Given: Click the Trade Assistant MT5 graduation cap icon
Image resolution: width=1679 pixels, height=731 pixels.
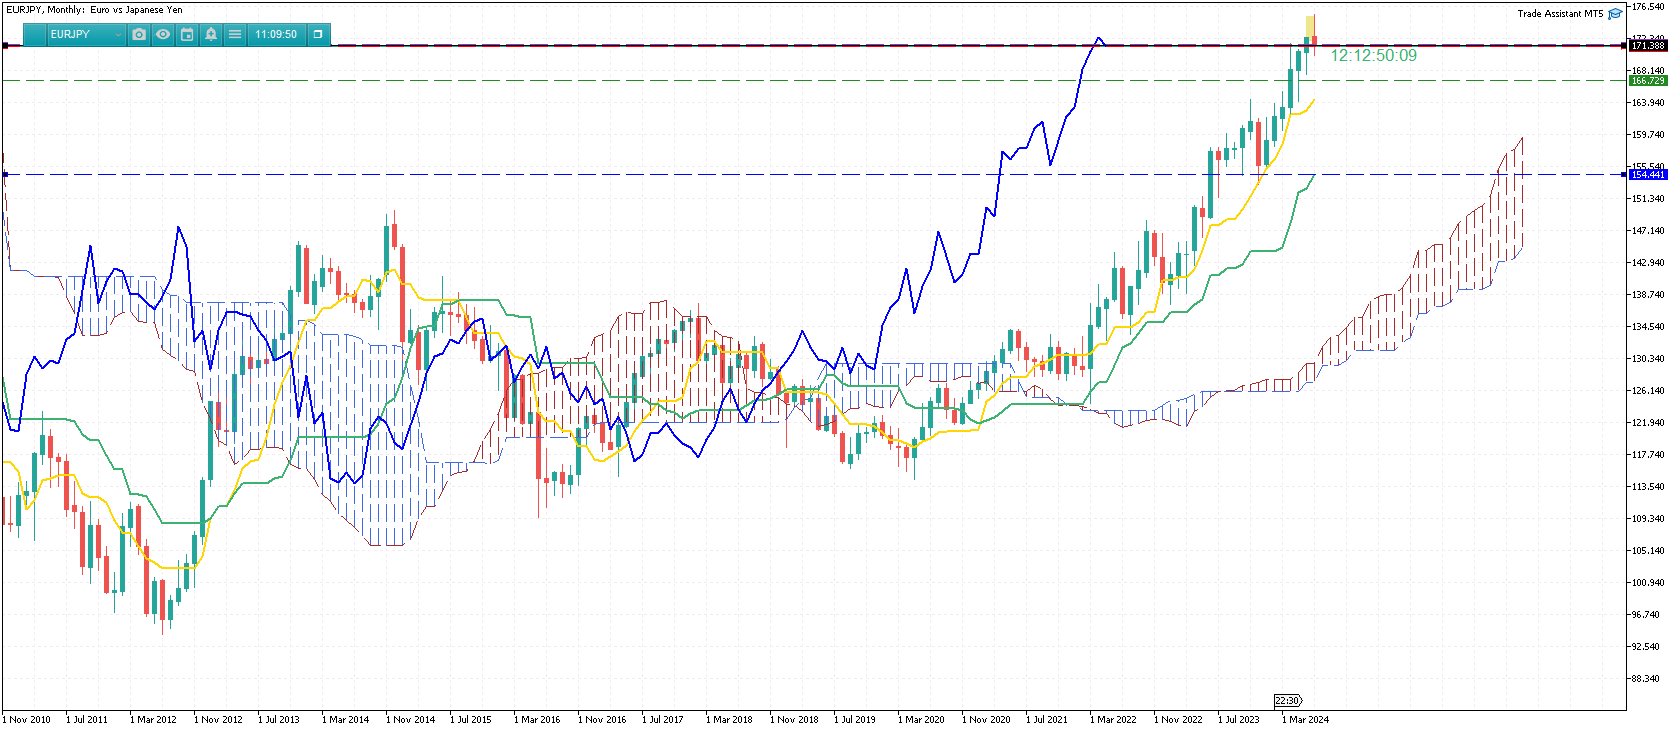Looking at the screenshot, I should click(1615, 14).
